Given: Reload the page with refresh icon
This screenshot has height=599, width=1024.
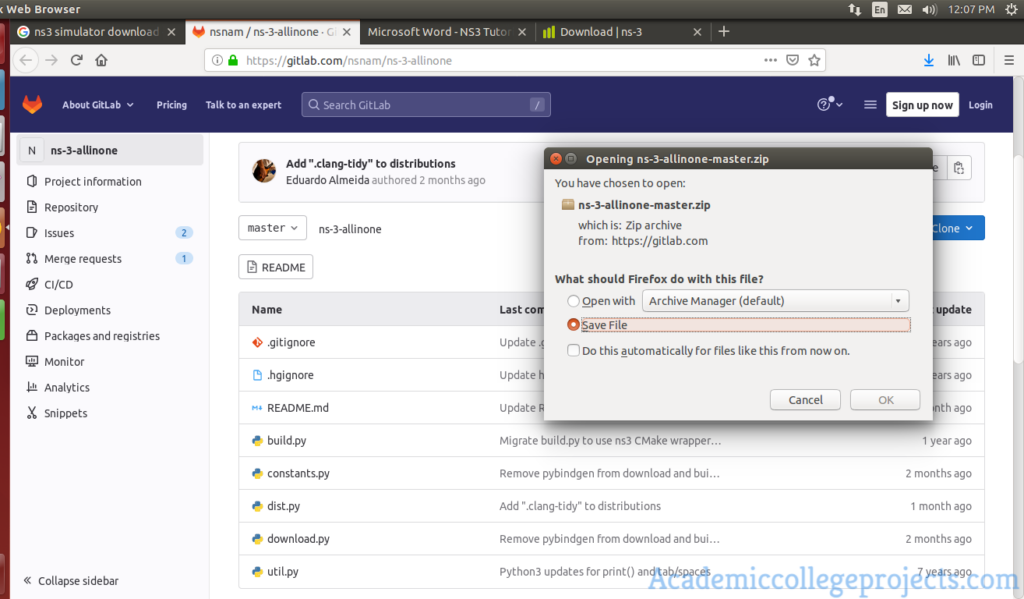Looking at the screenshot, I should click(76, 60).
